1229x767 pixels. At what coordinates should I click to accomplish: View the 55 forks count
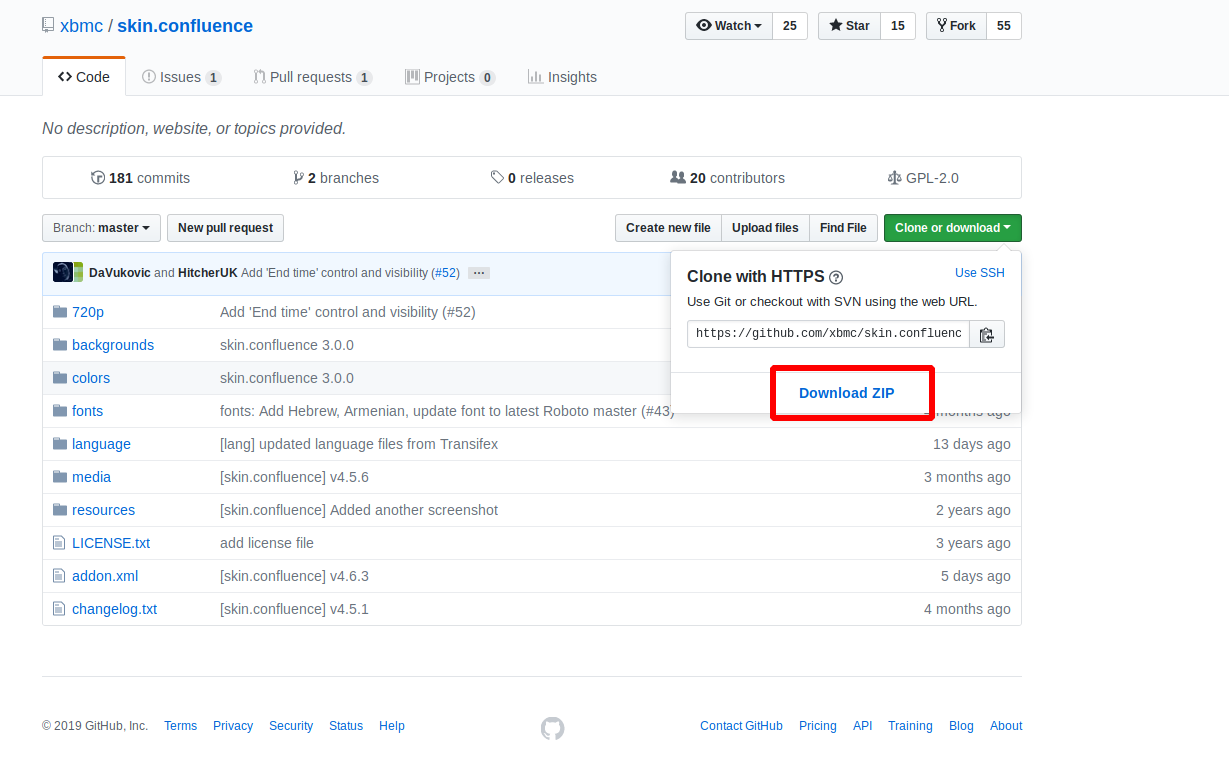click(1004, 26)
